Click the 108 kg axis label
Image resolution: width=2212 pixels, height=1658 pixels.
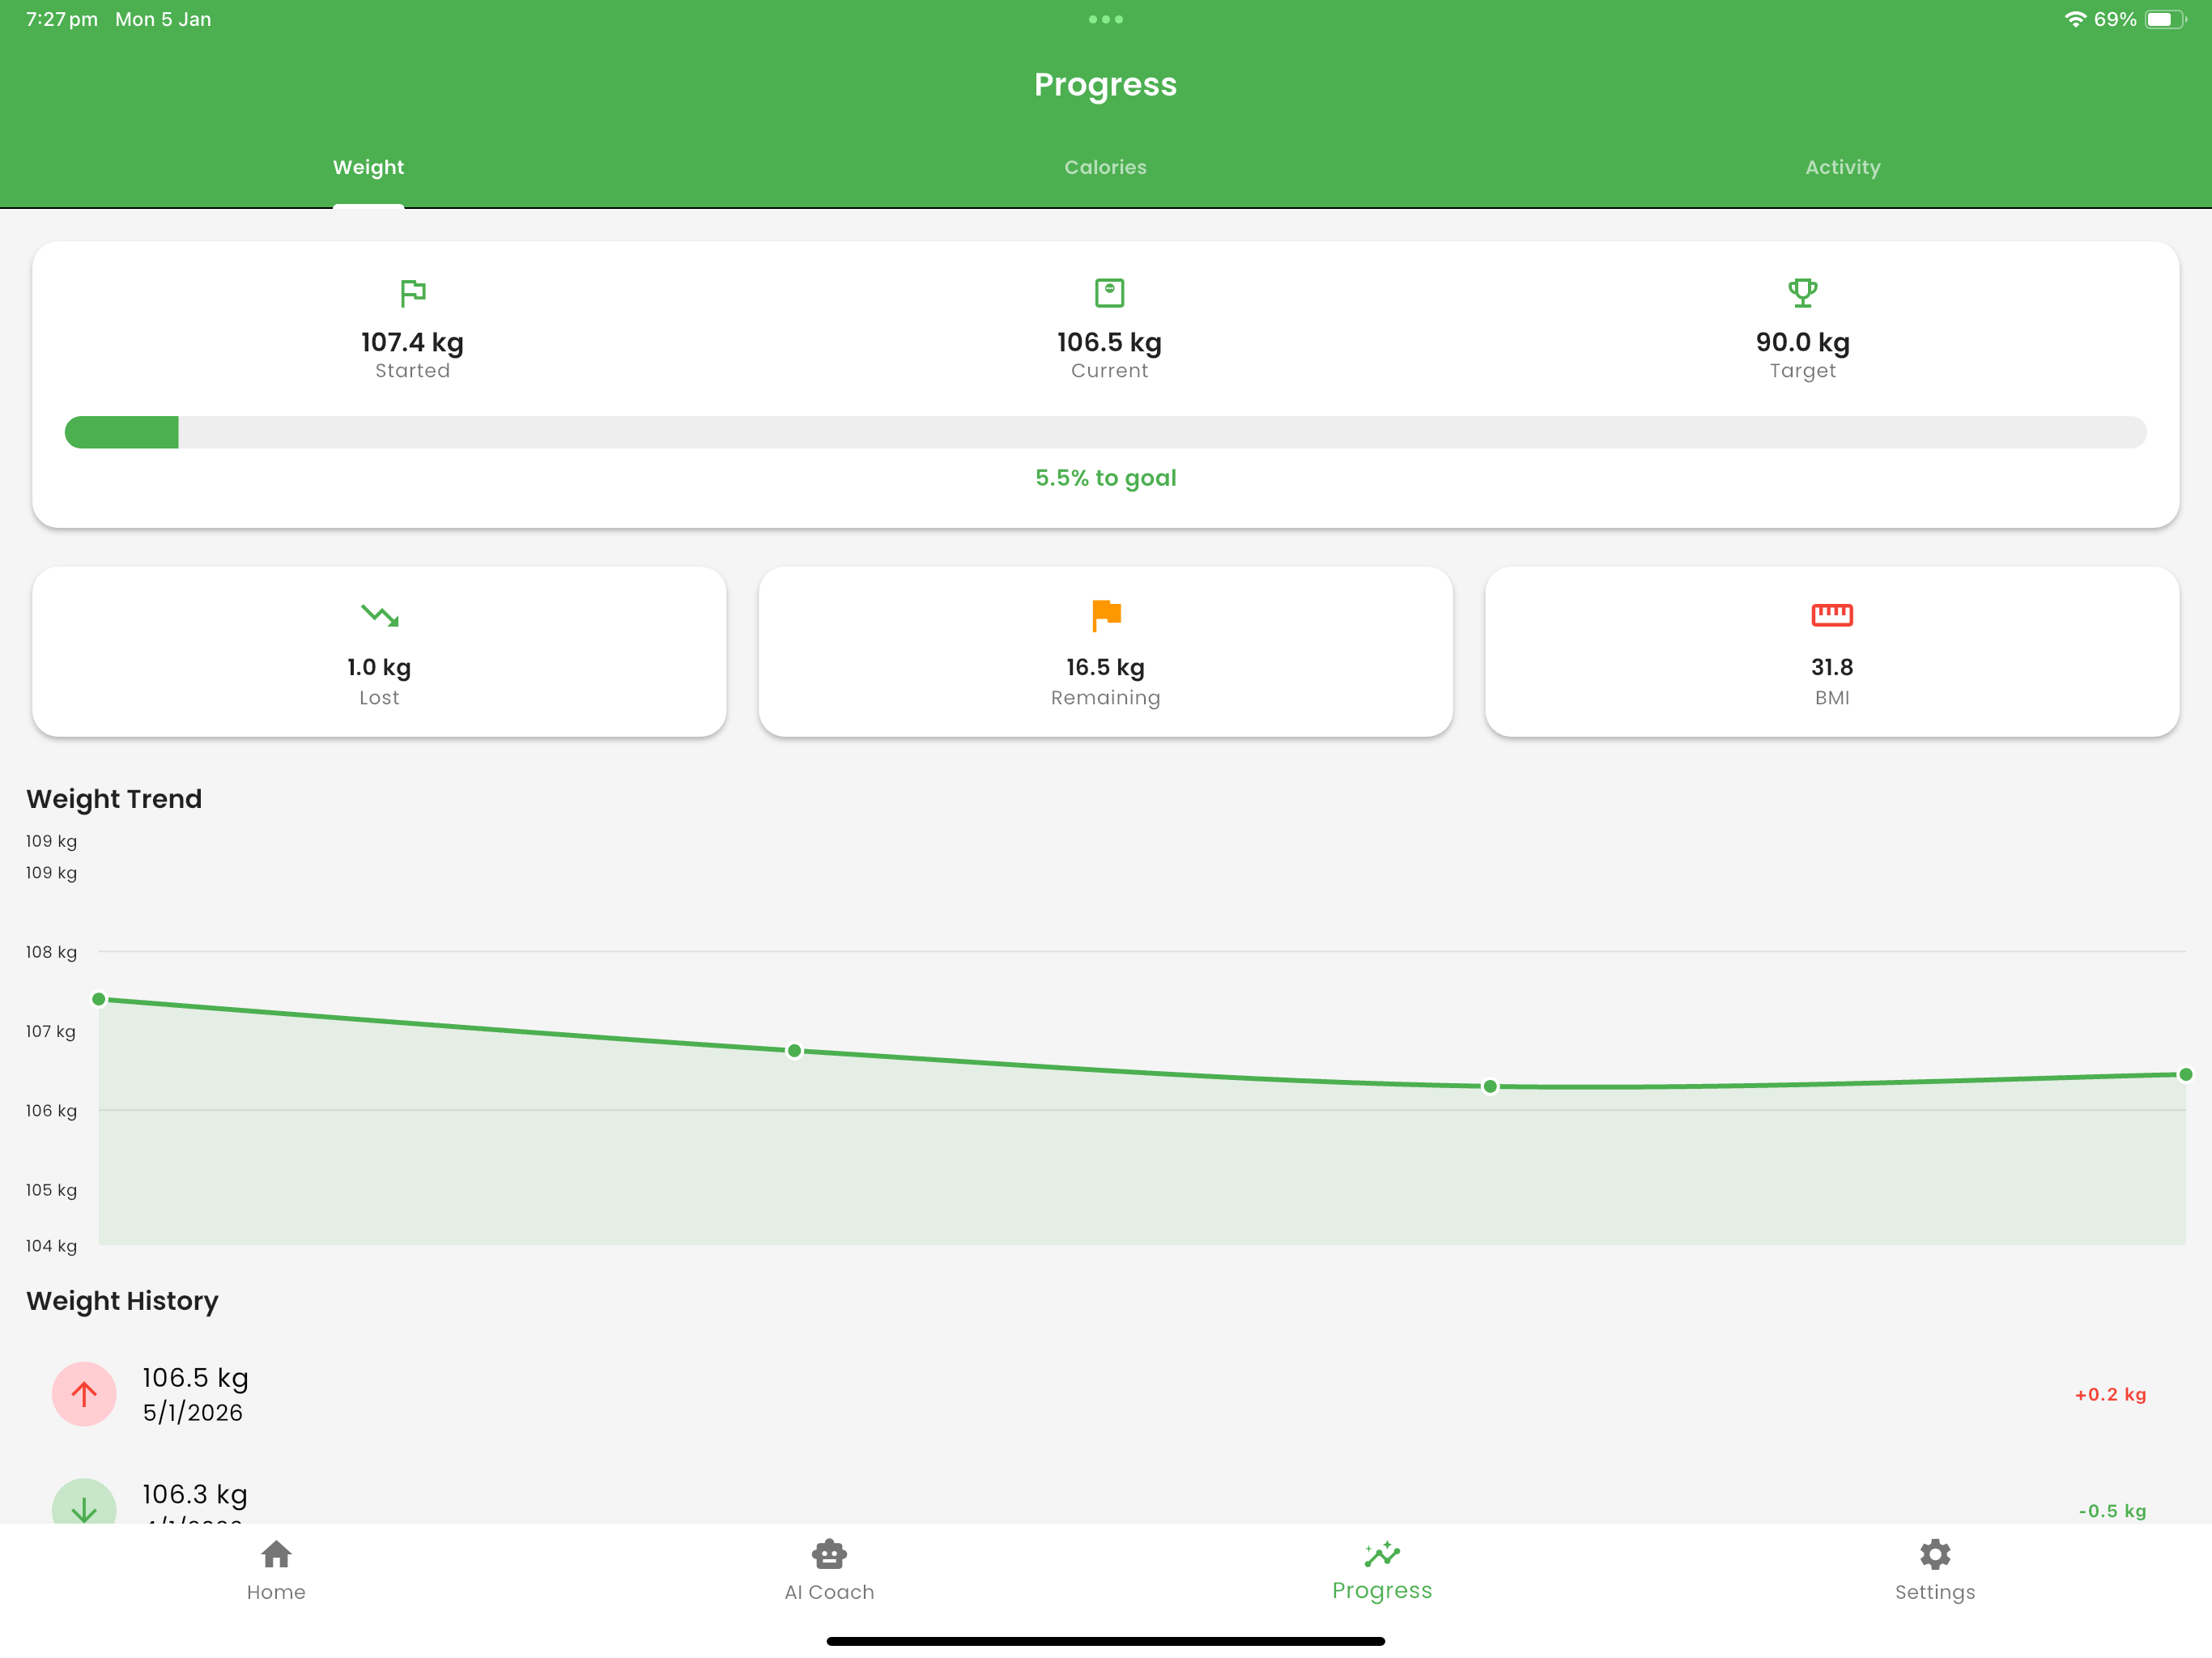[x=51, y=952]
